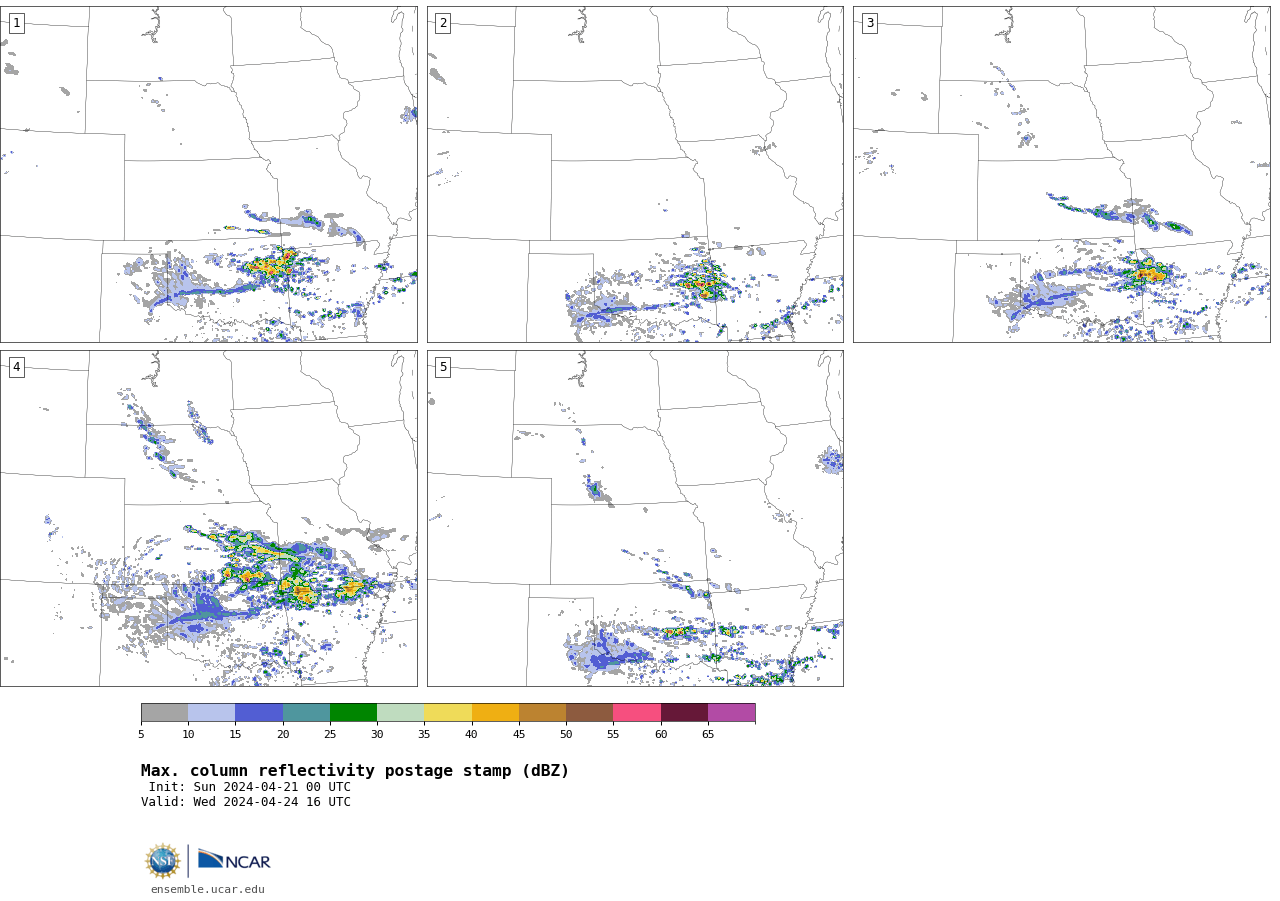Click the ensemble.ucar.edu text
The image size is (1280, 901).
point(208,890)
